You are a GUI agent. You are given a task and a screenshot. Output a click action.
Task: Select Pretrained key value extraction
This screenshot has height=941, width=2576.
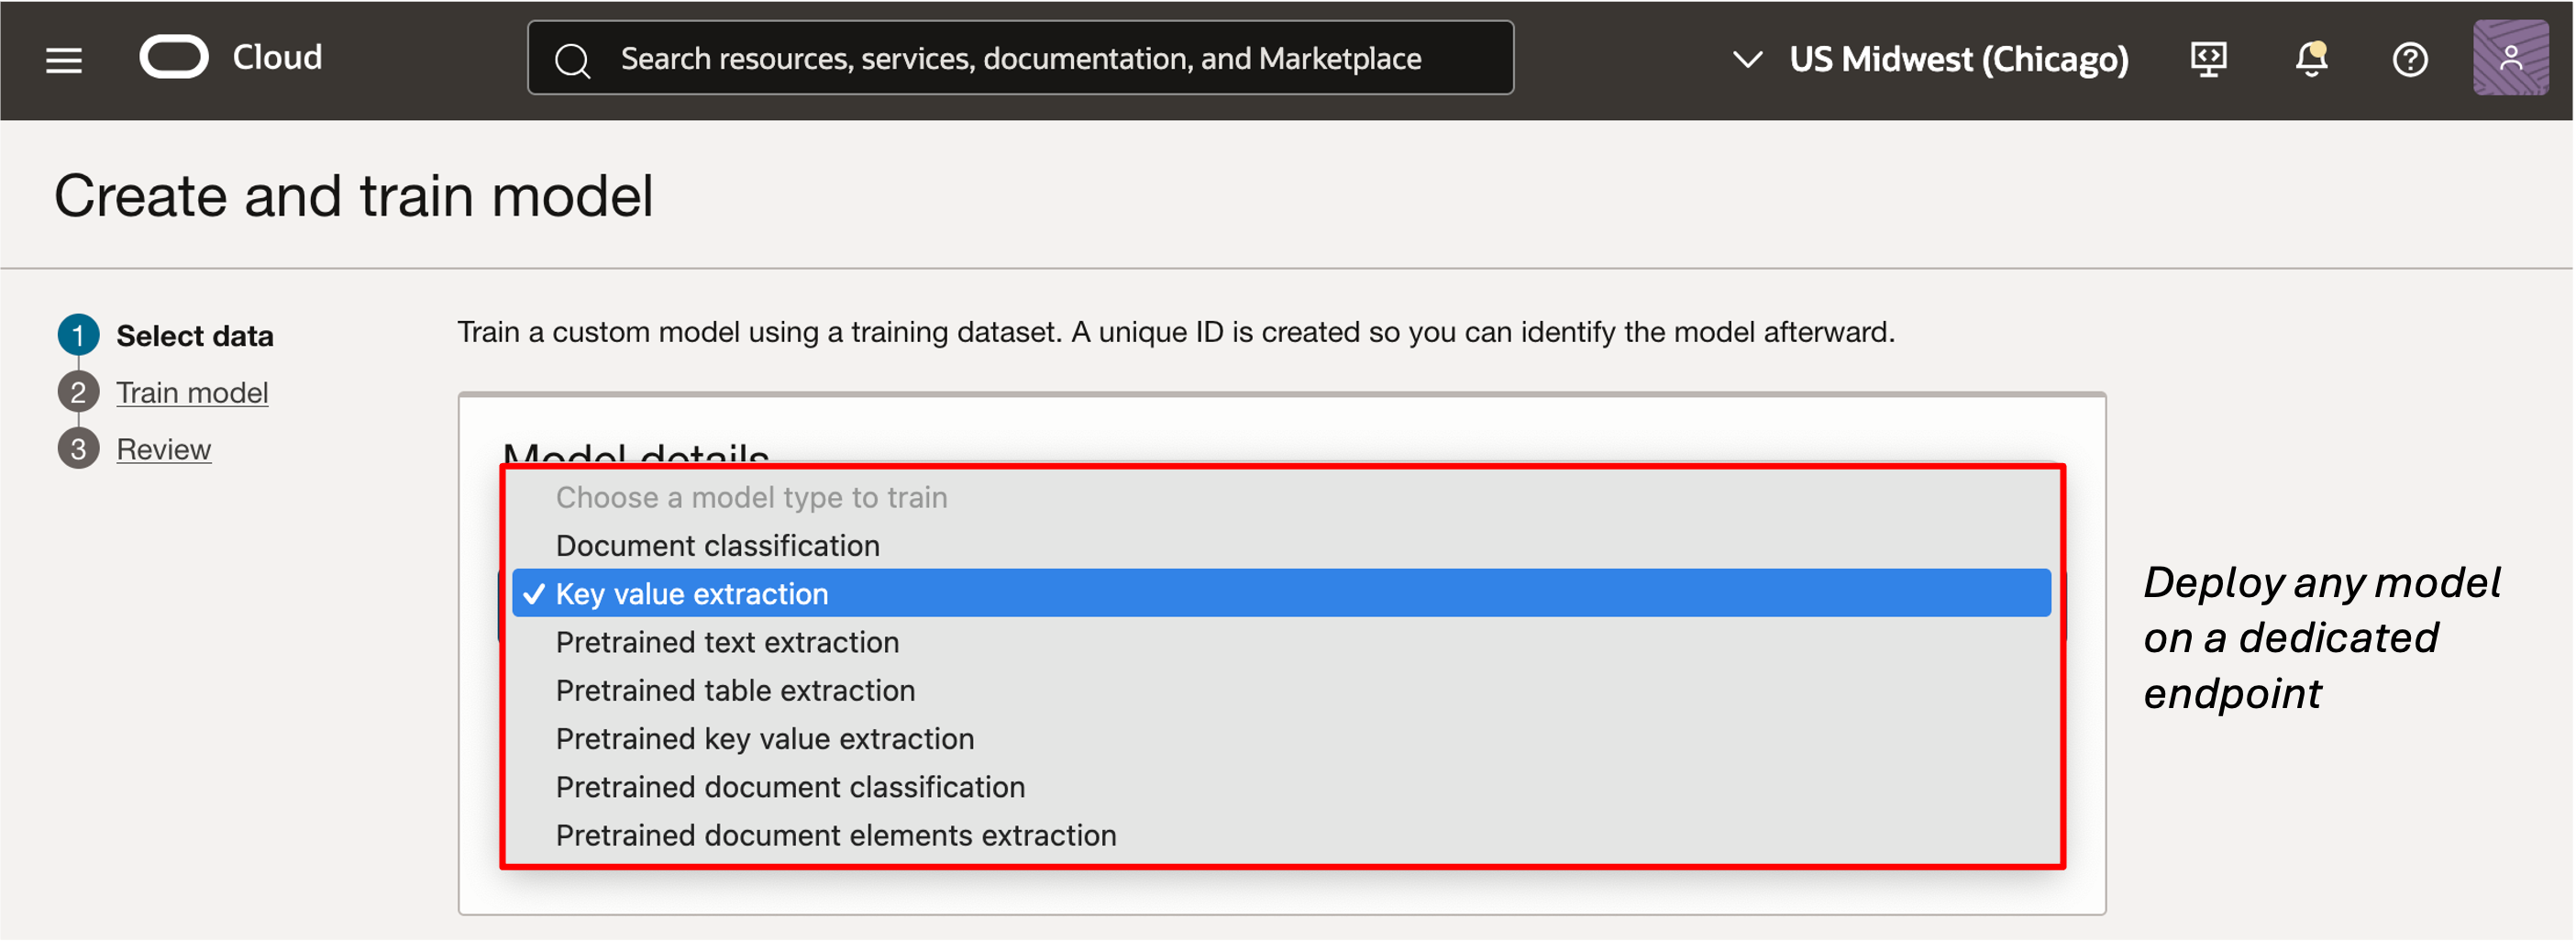pos(764,738)
